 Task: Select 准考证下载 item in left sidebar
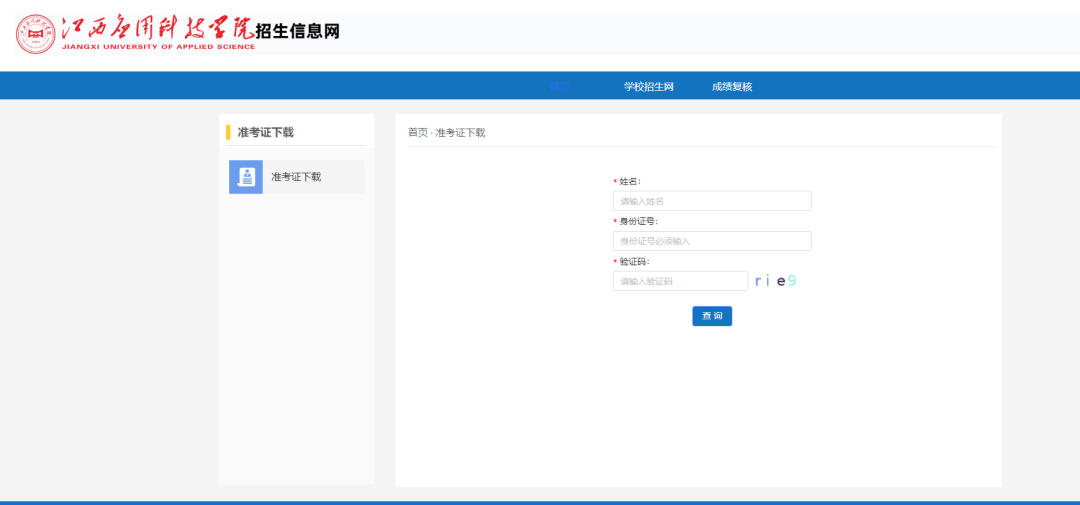(297, 177)
